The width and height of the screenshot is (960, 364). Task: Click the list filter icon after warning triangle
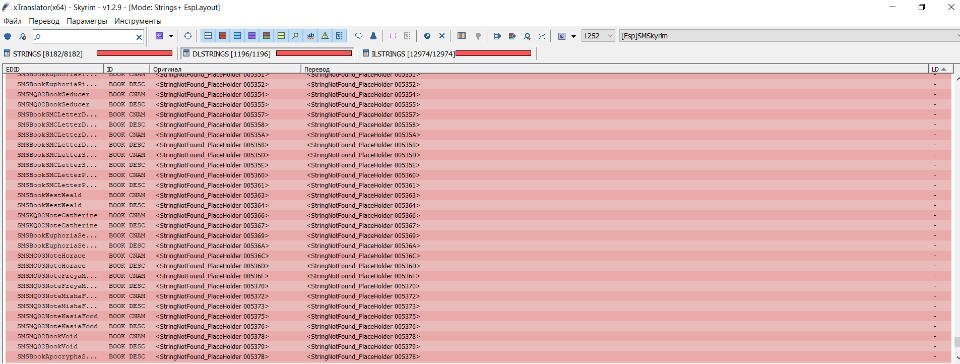coord(340,36)
